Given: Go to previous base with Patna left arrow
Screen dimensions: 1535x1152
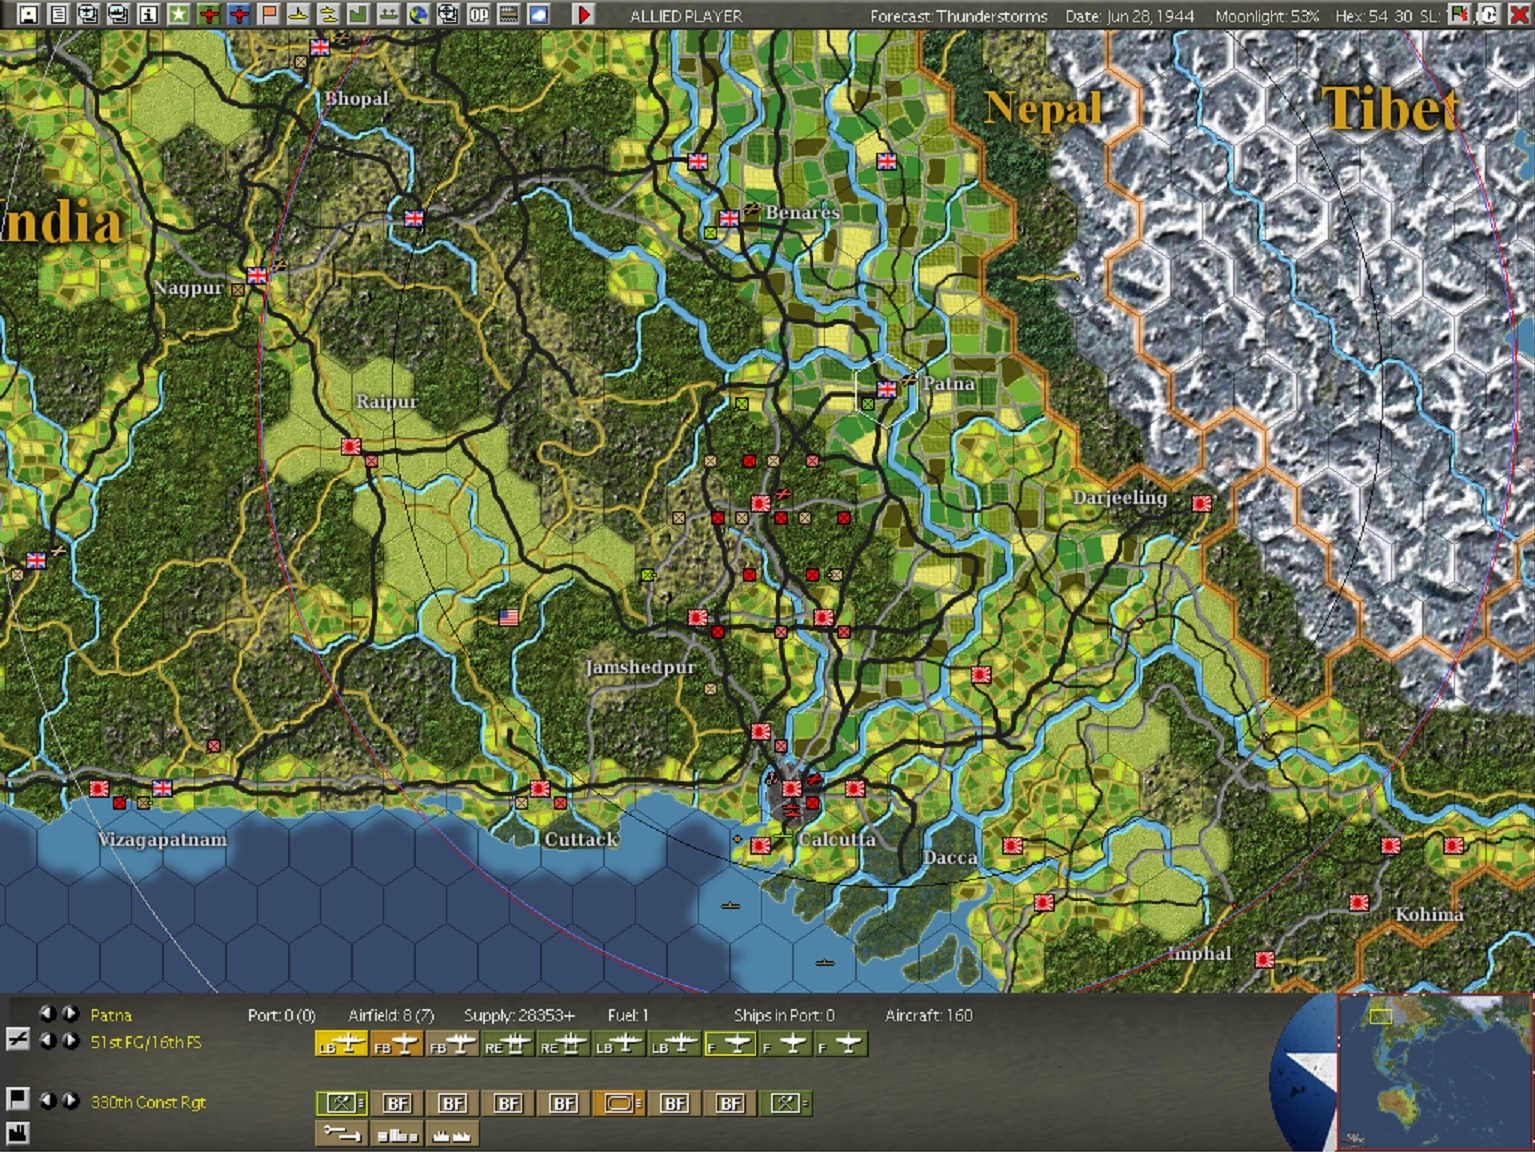Looking at the screenshot, I should point(46,1014).
